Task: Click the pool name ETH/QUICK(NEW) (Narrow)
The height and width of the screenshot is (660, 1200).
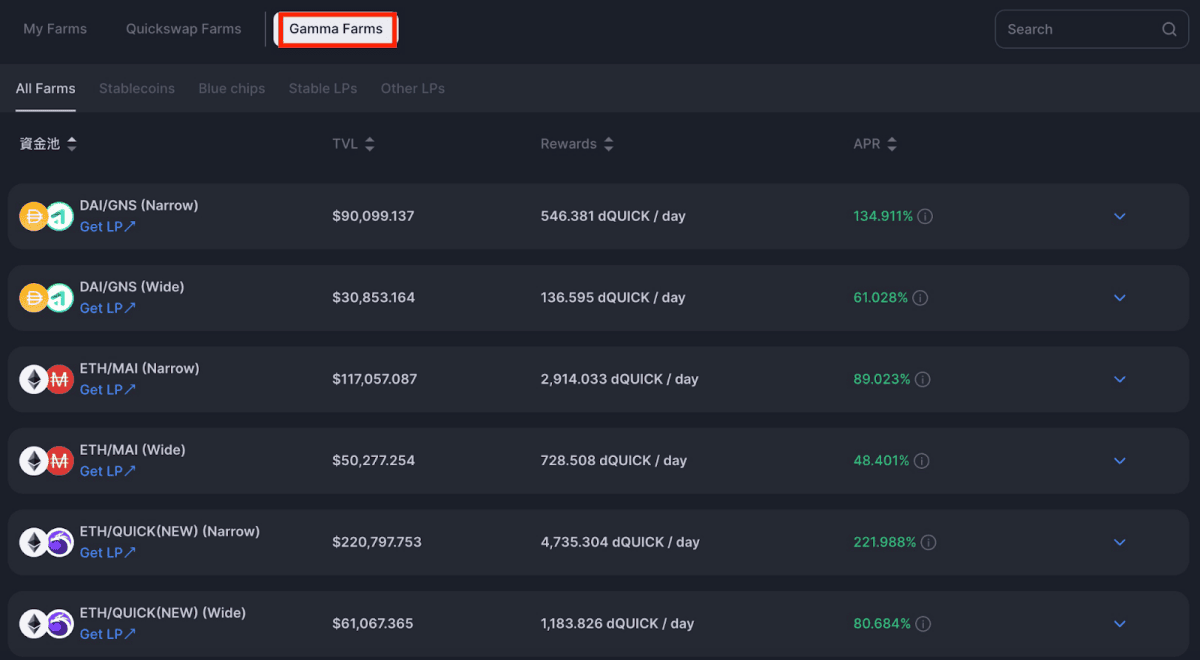Action: (170, 532)
